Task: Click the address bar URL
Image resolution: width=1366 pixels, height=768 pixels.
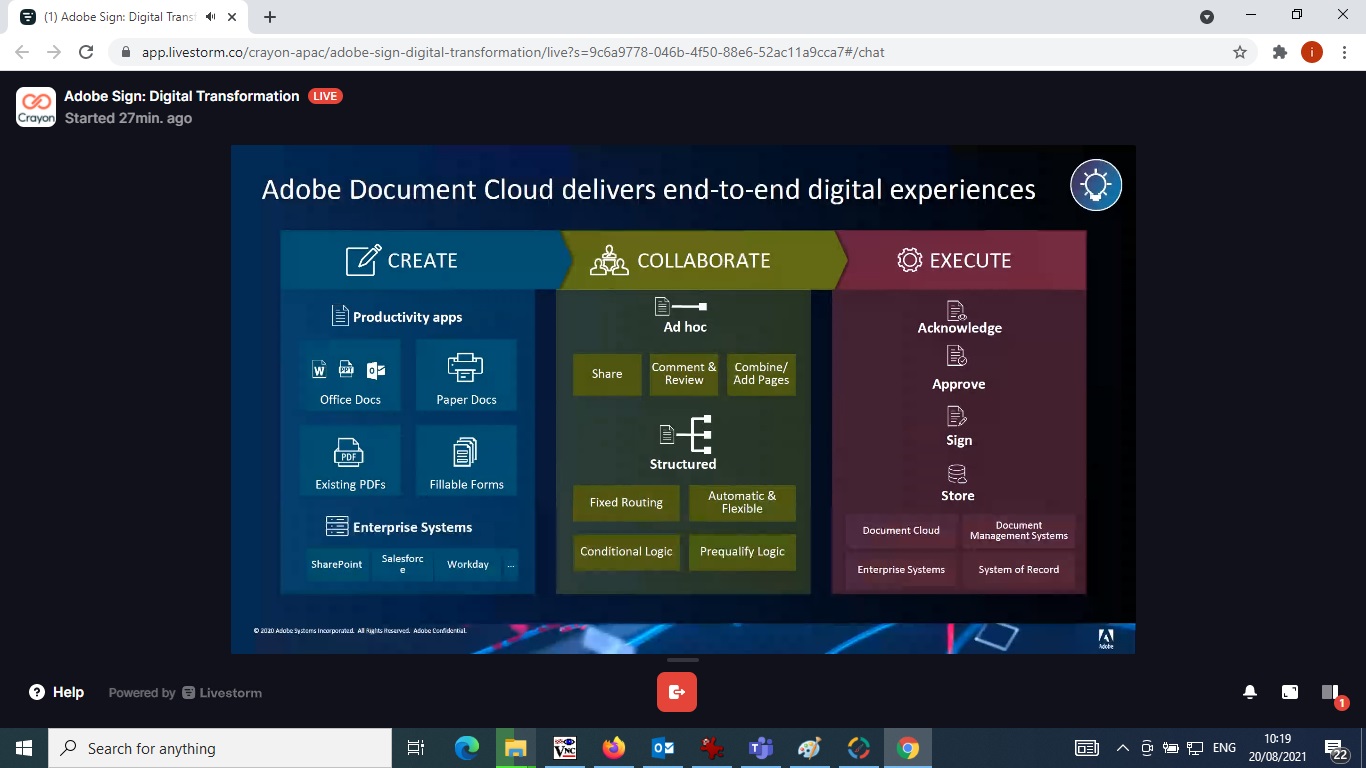Action: pos(513,52)
